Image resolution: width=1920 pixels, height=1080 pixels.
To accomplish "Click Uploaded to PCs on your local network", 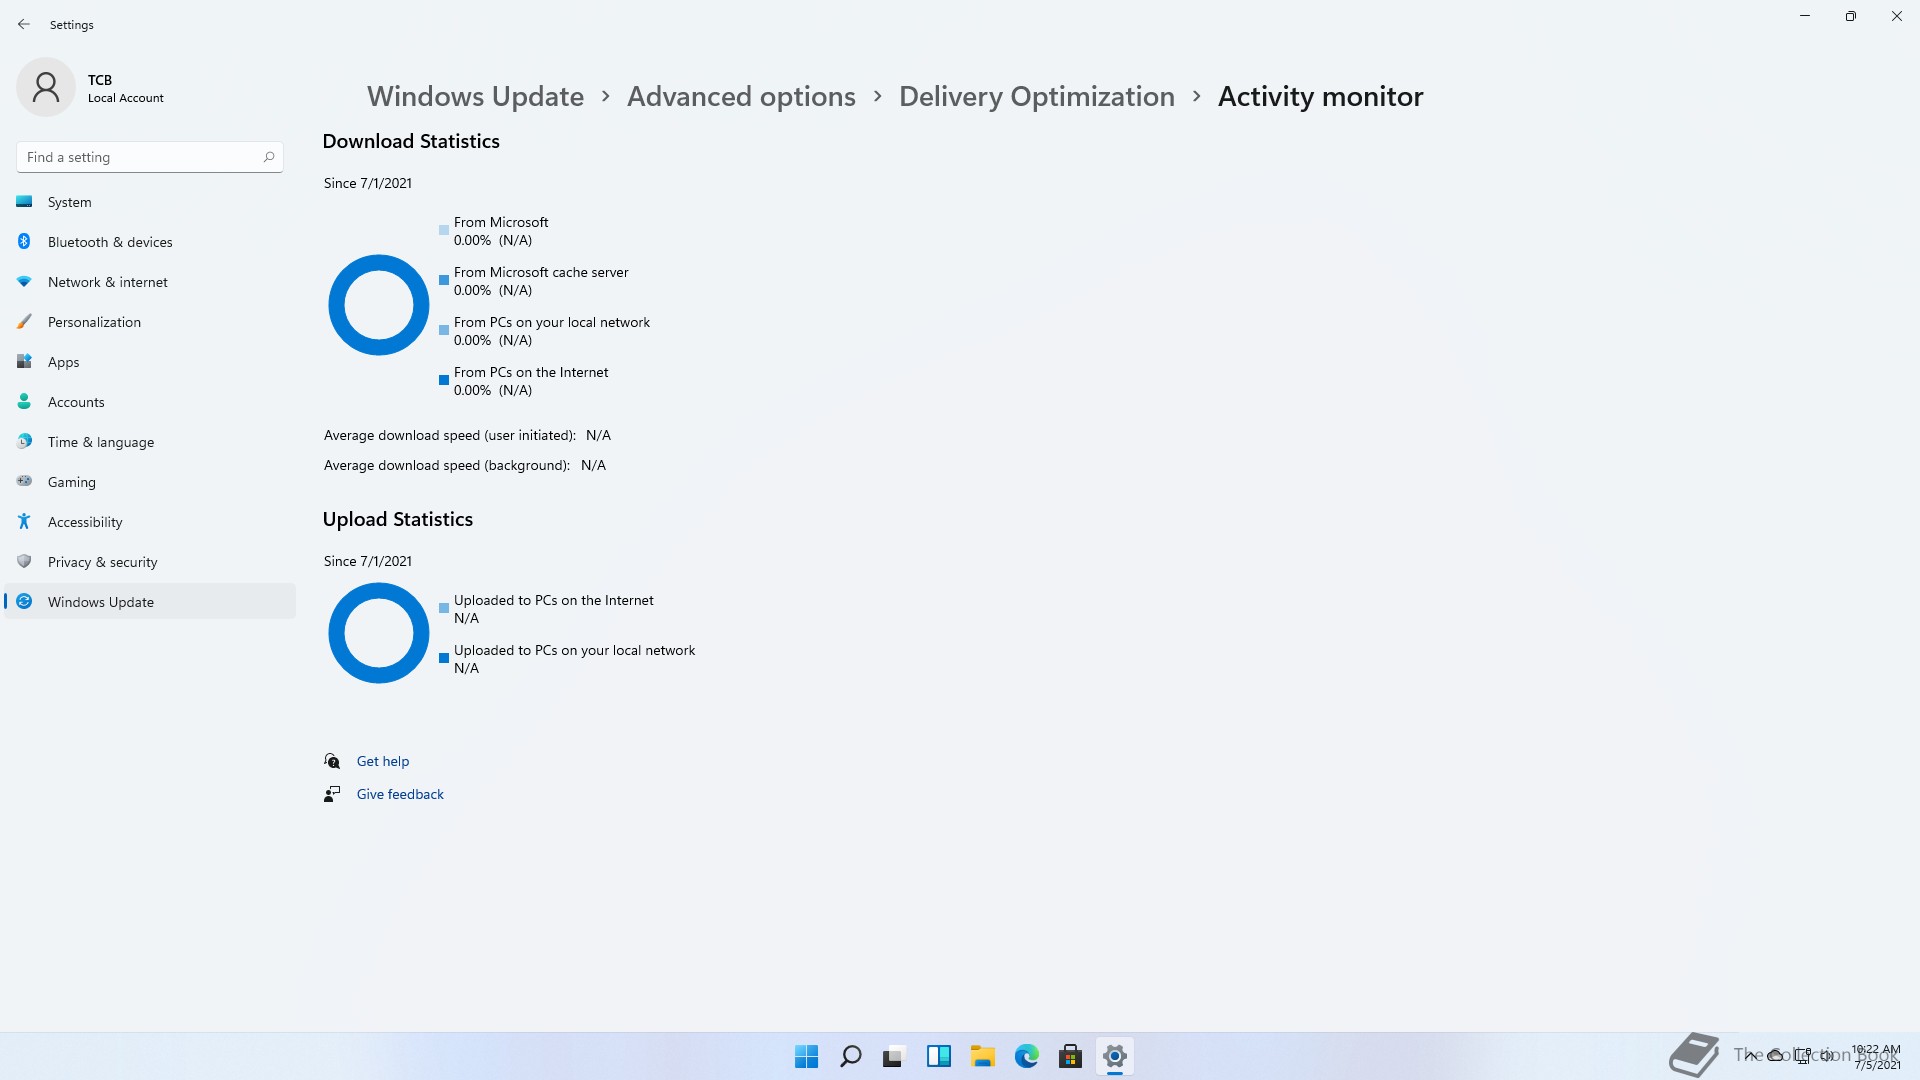I will [x=575, y=650].
